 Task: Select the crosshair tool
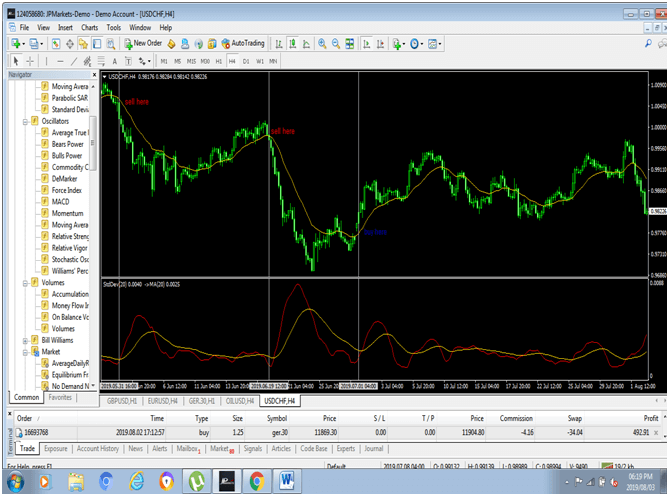(x=30, y=61)
